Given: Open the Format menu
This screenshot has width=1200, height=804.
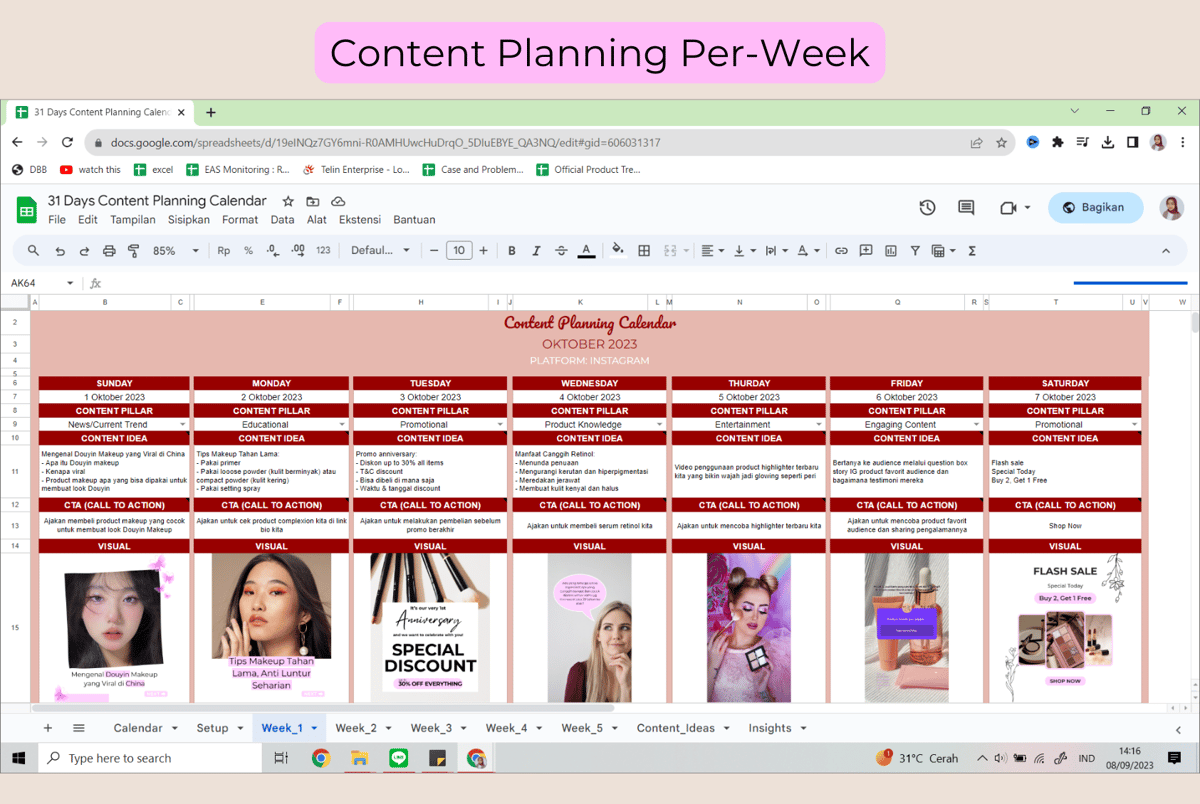Looking at the screenshot, I should [x=240, y=219].
